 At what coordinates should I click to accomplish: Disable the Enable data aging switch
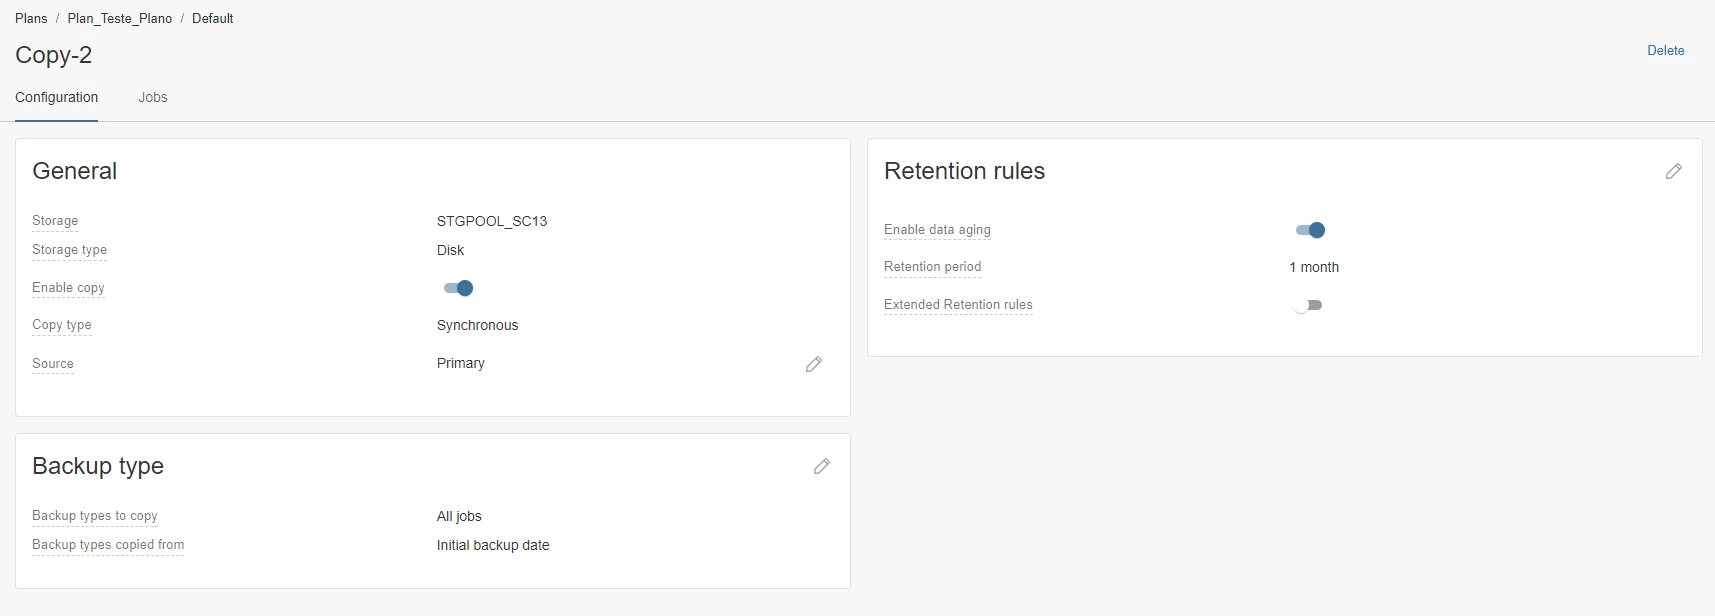pos(1310,230)
